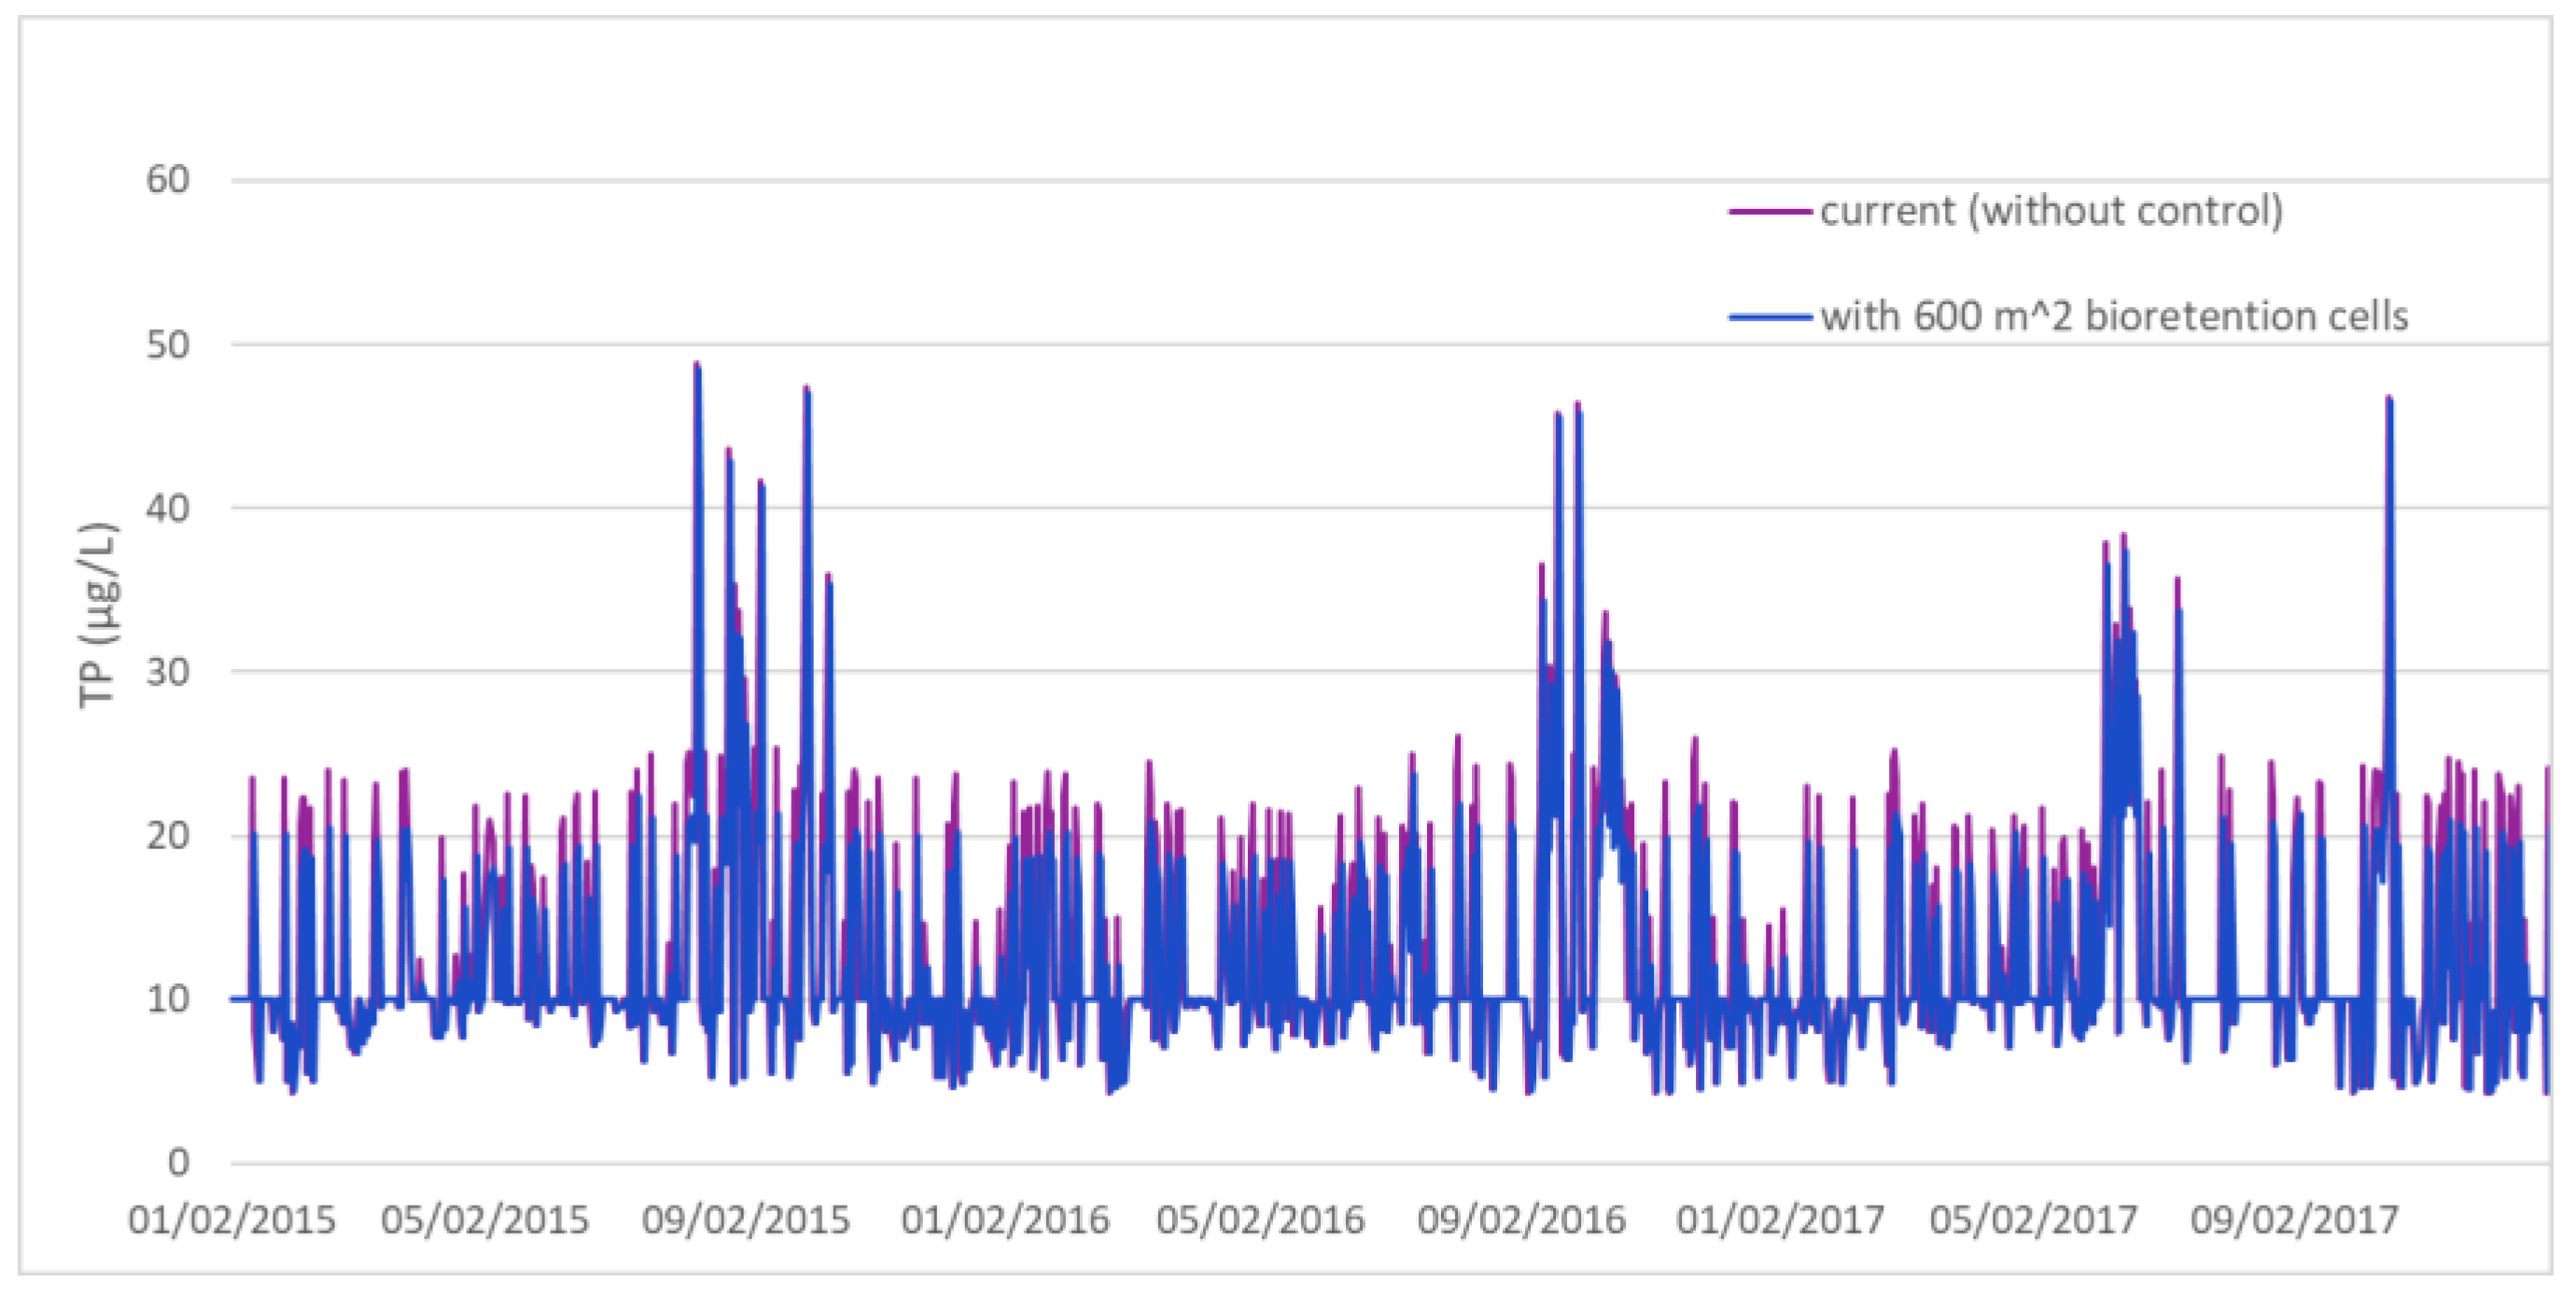Click the 40 y-axis tick label
The height and width of the screenshot is (1297, 2576).
167,508
